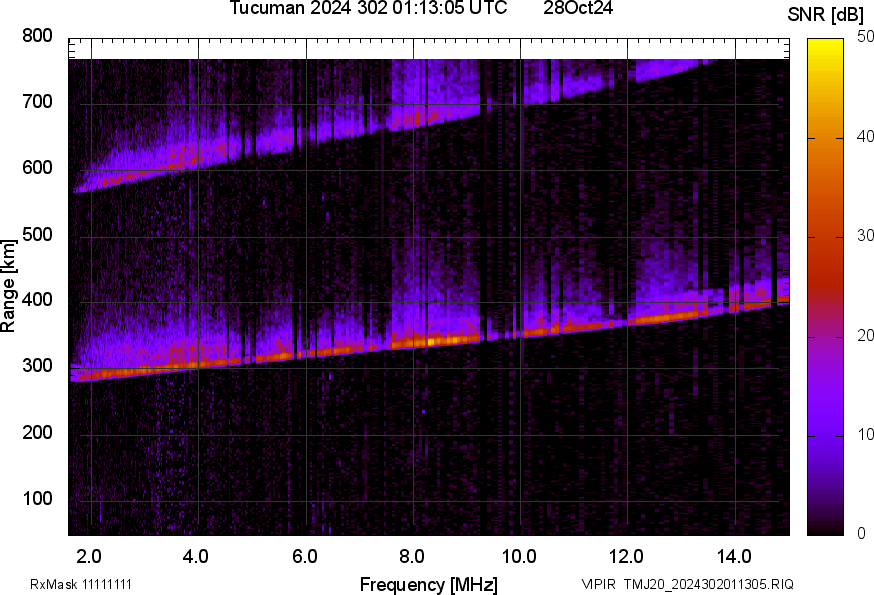
Task: Click the 'RxMask 11111111' footer text
Action: (x=81, y=584)
